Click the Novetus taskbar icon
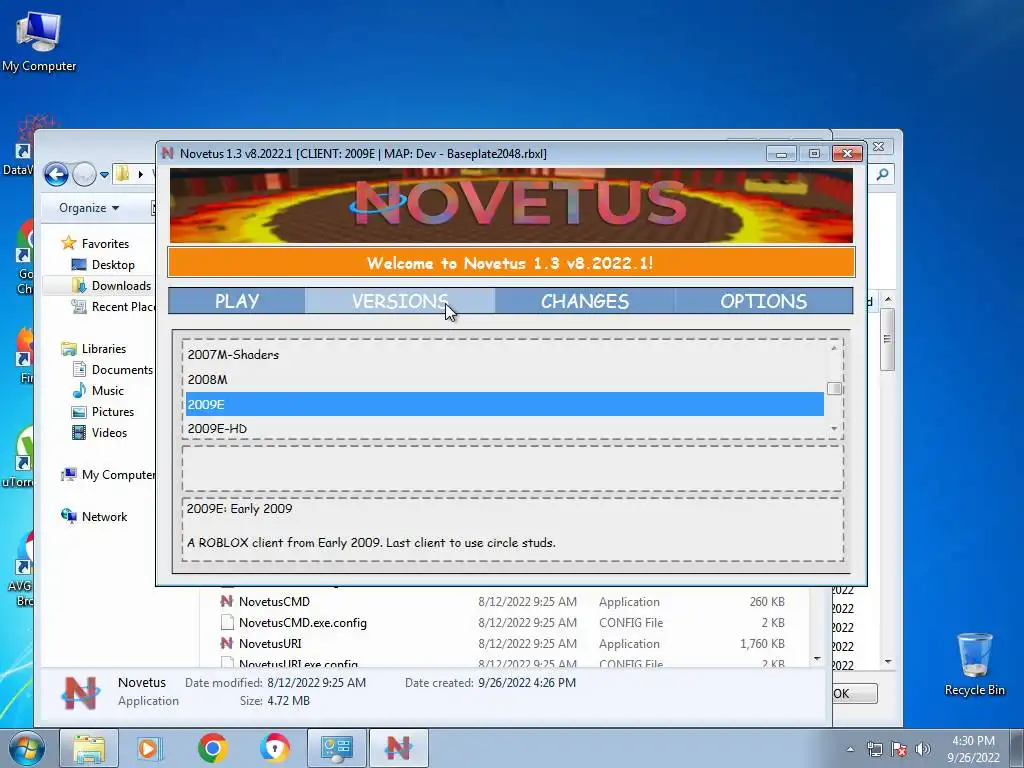This screenshot has width=1024, height=768. (x=398, y=748)
